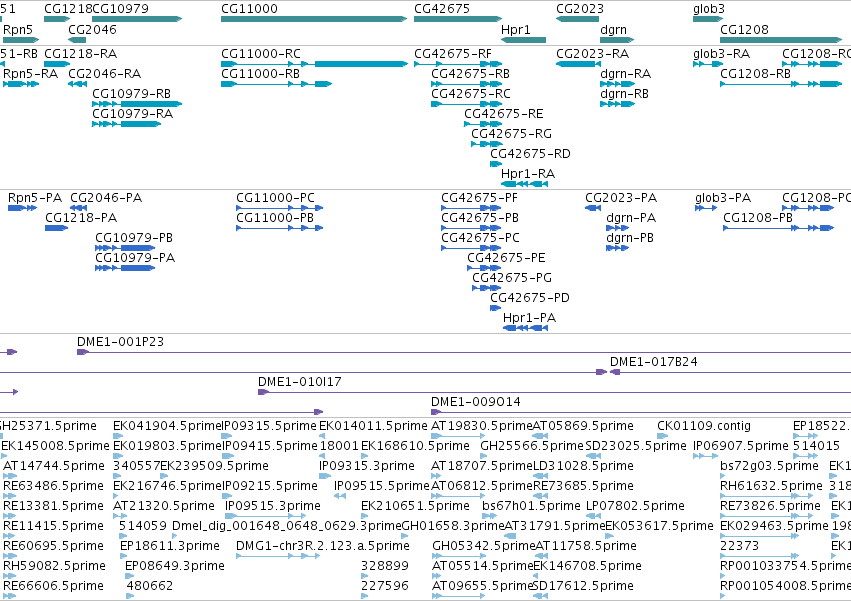Click protein CG2046-PA label

click(x=106, y=198)
